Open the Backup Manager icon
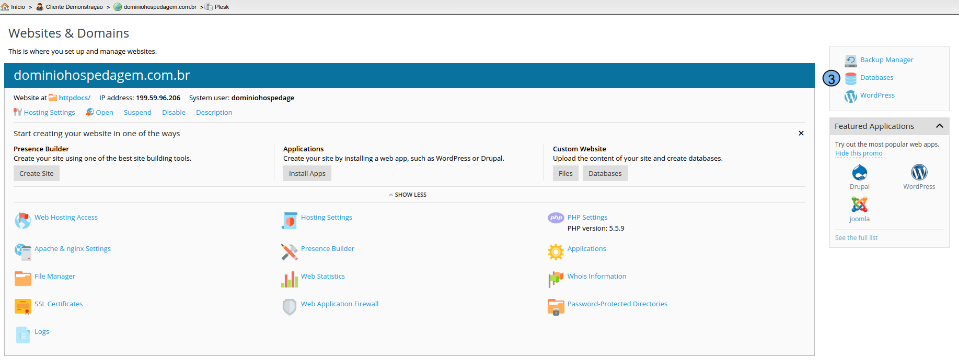The image size is (961, 362). (851, 60)
